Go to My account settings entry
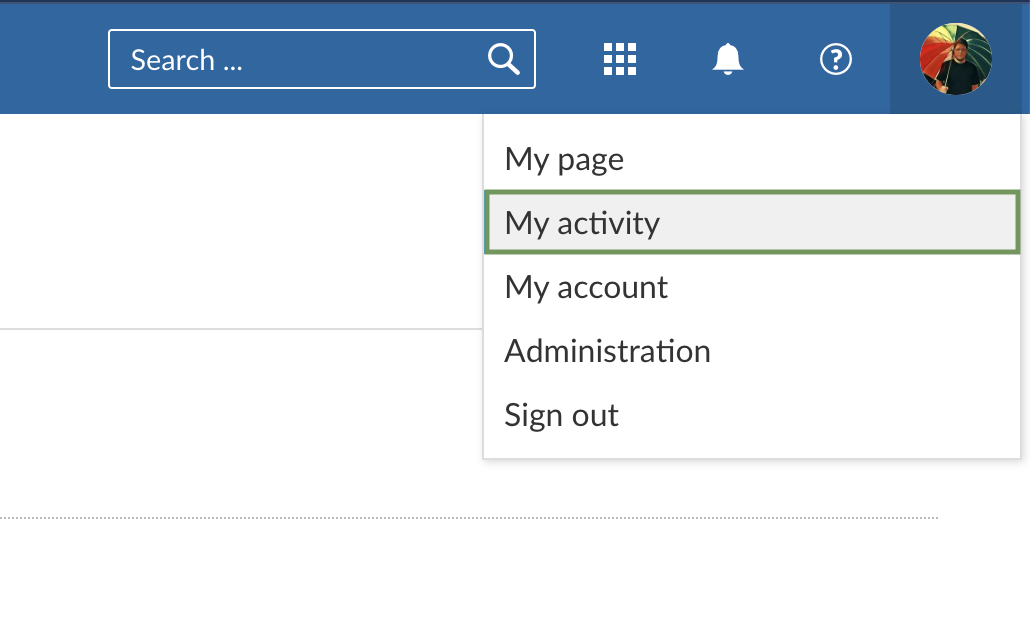 586,287
